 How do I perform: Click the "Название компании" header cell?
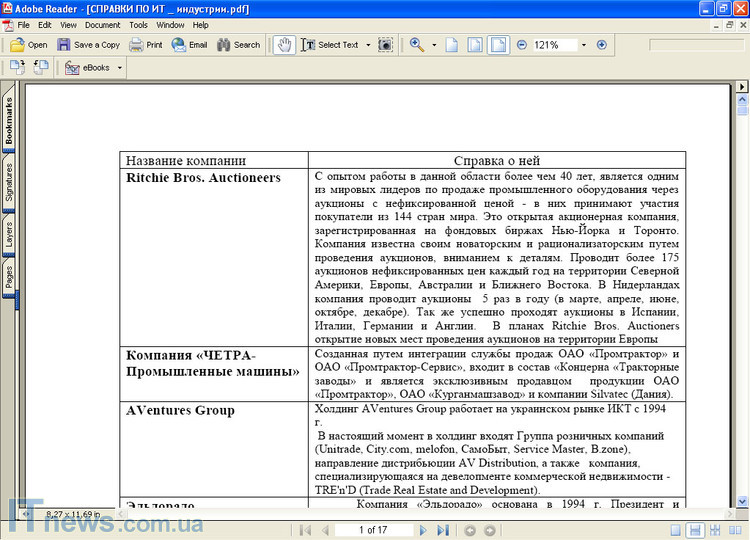click(x=214, y=160)
